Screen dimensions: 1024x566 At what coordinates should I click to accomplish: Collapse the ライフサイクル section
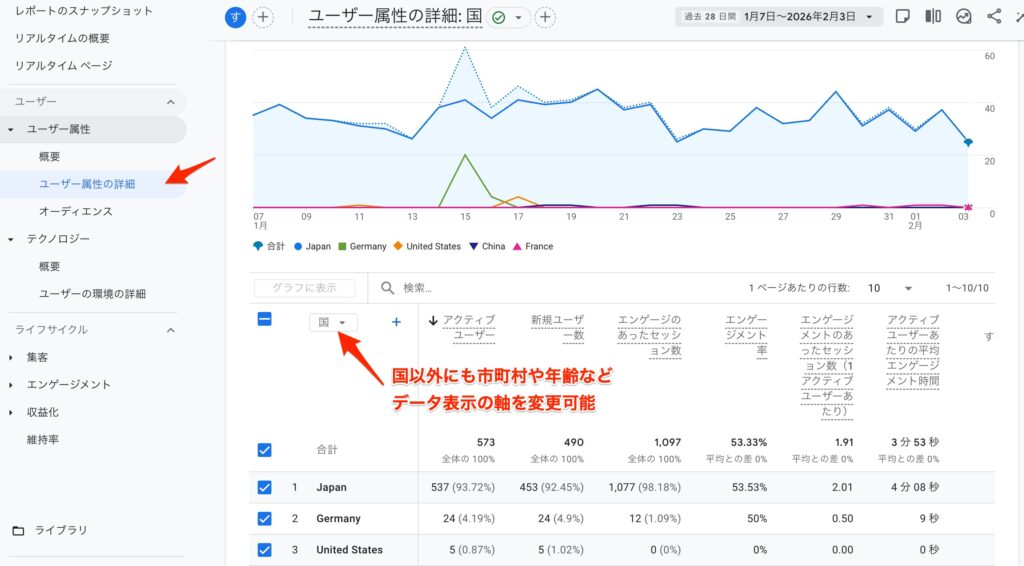(x=170, y=330)
